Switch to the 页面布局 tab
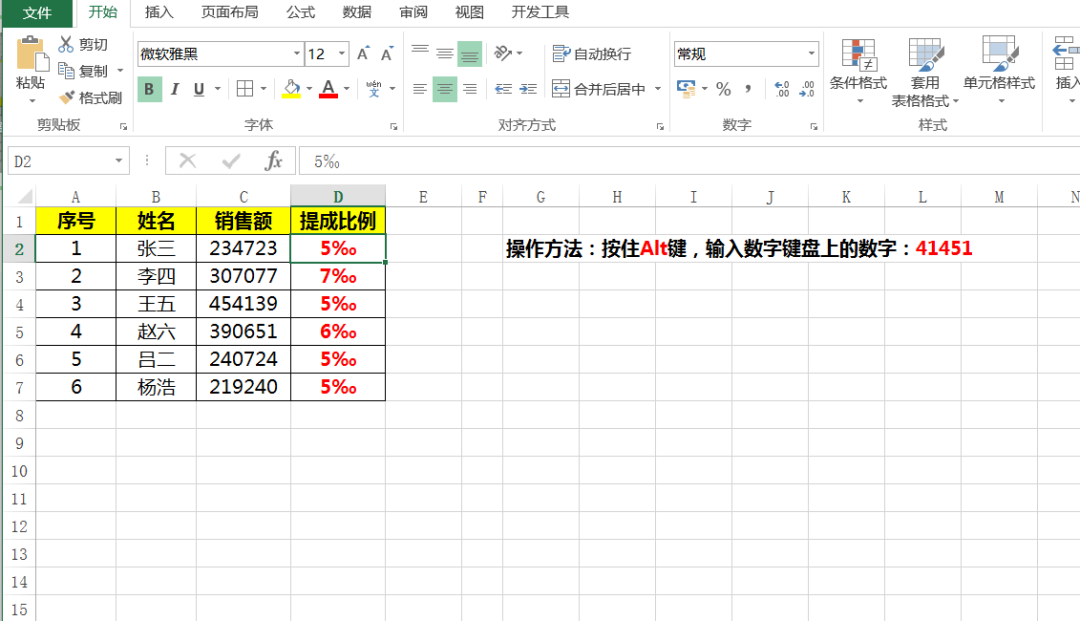The height and width of the screenshot is (621, 1080). pos(229,12)
